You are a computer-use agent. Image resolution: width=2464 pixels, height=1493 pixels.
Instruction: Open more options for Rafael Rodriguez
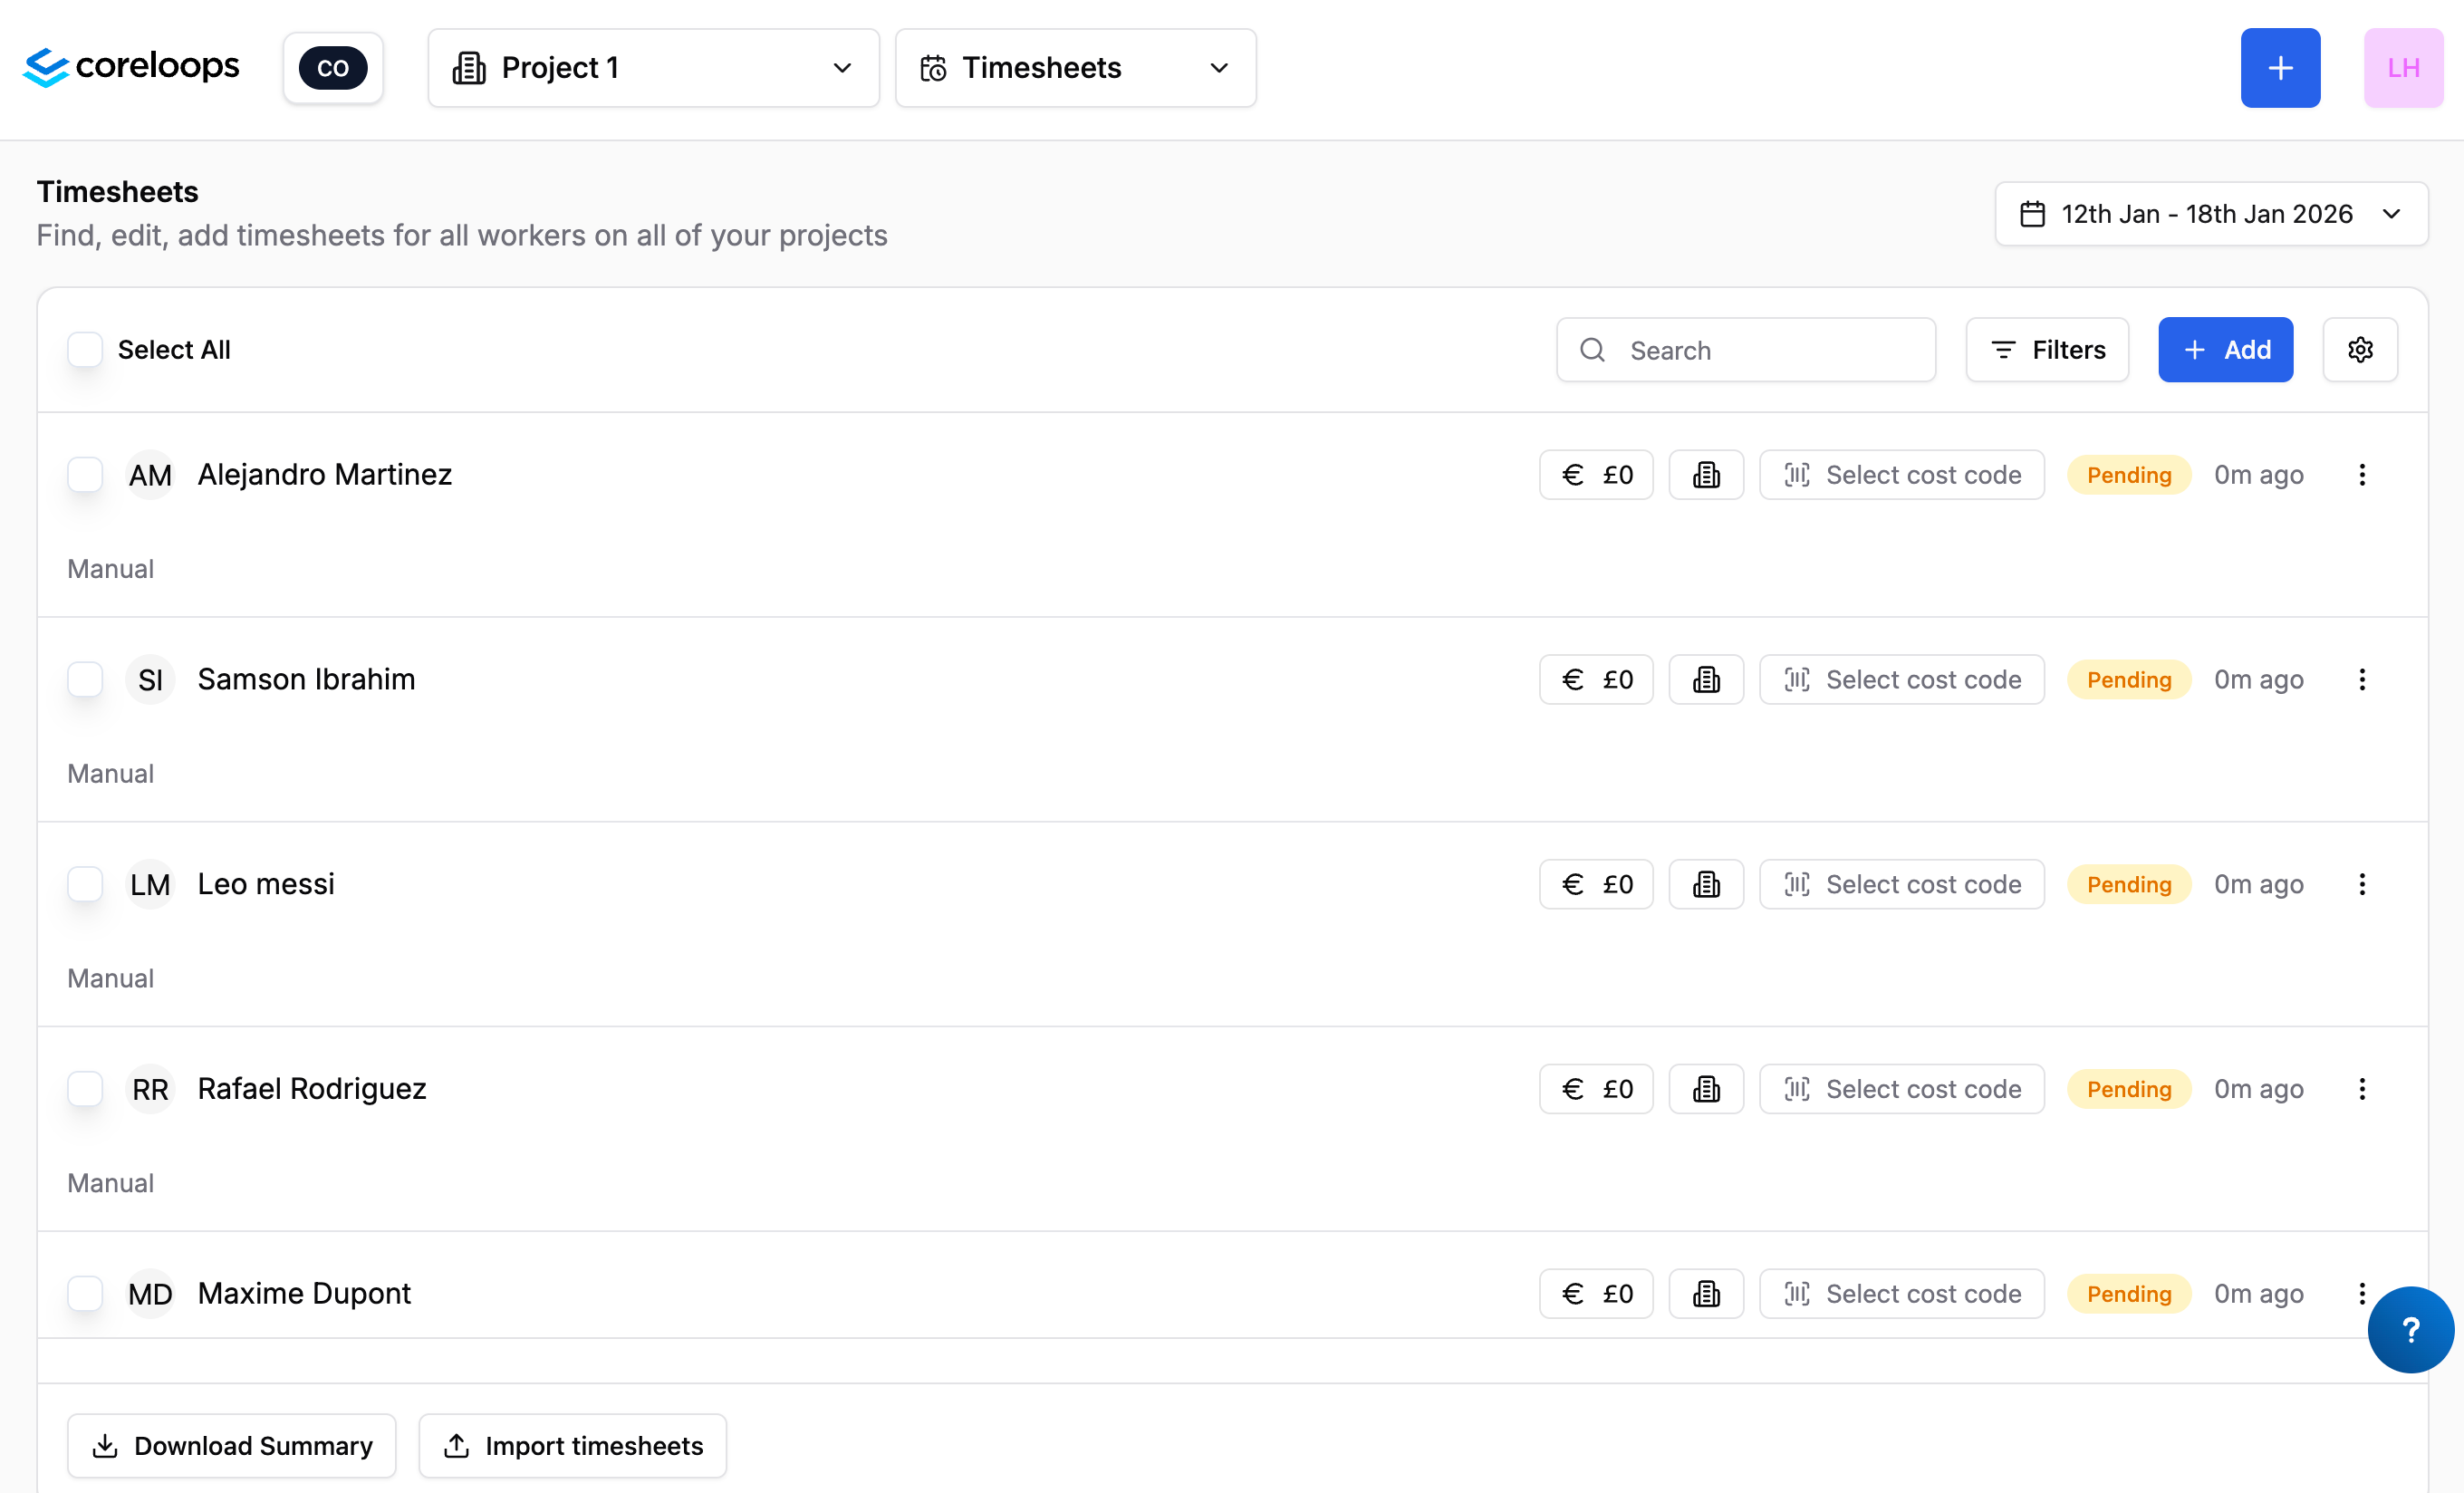[x=2362, y=1089]
